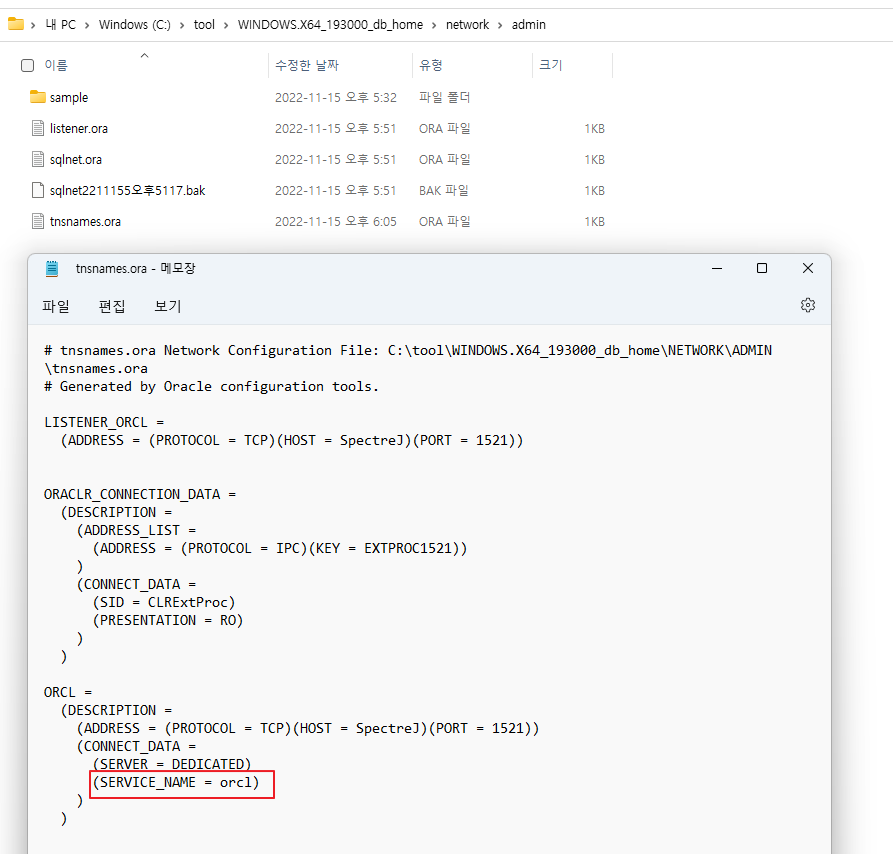The width and height of the screenshot is (893, 854).
Task: Open the sample folder icon
Action: point(38,97)
